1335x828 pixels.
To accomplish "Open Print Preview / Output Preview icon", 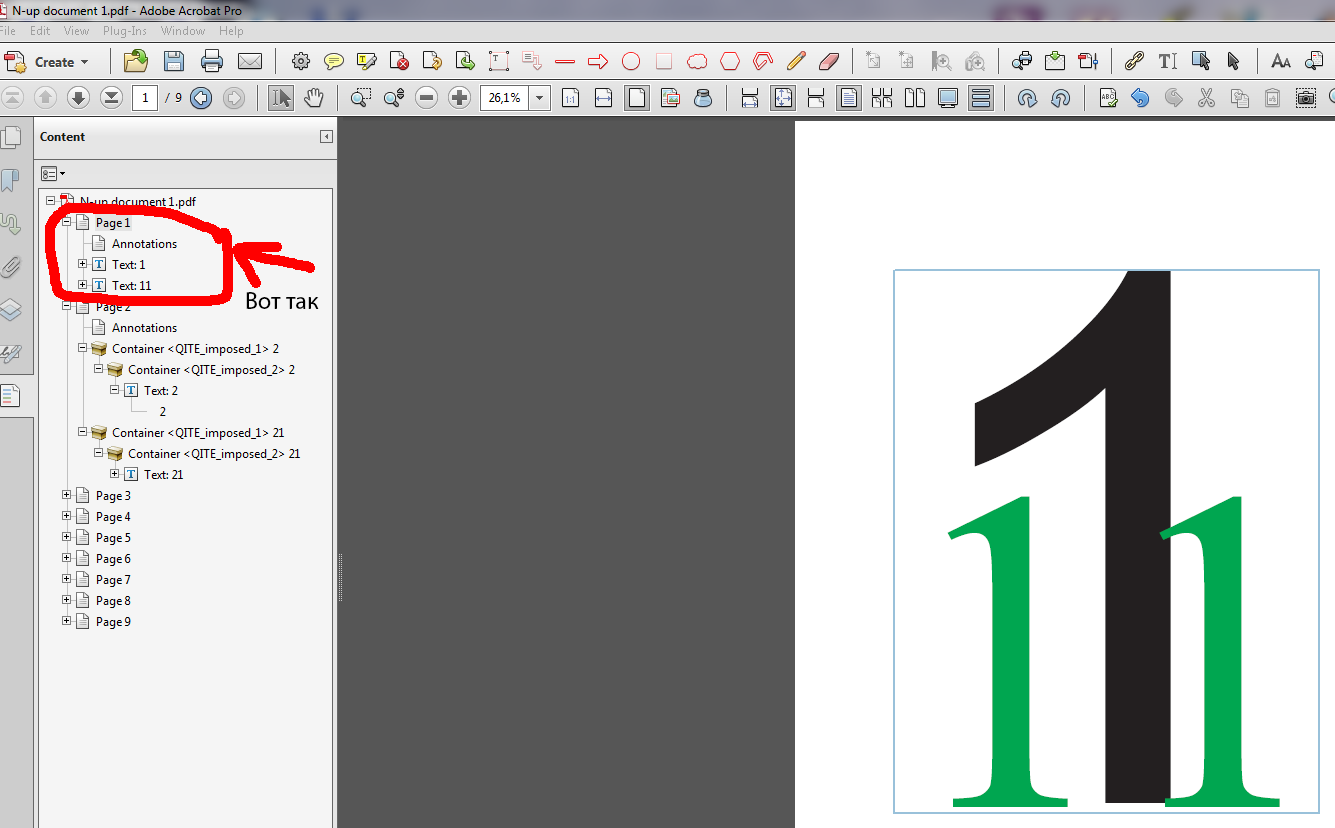I will tap(1022, 61).
